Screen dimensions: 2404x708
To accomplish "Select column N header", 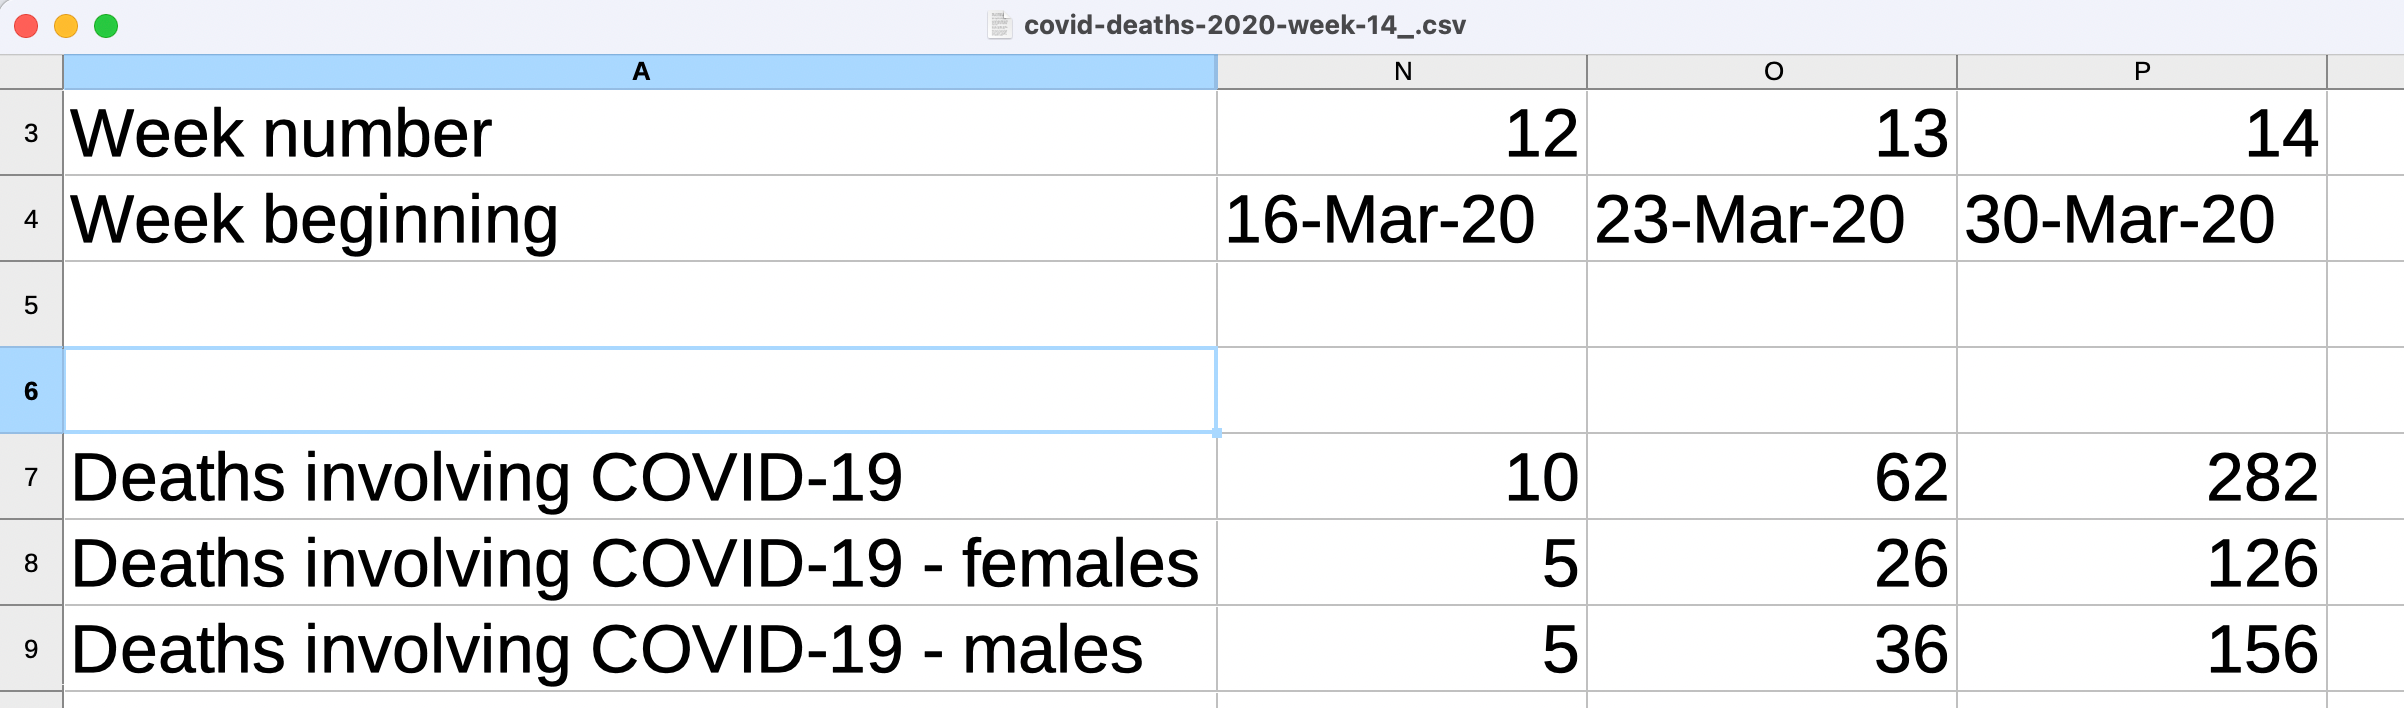I will pos(1402,72).
